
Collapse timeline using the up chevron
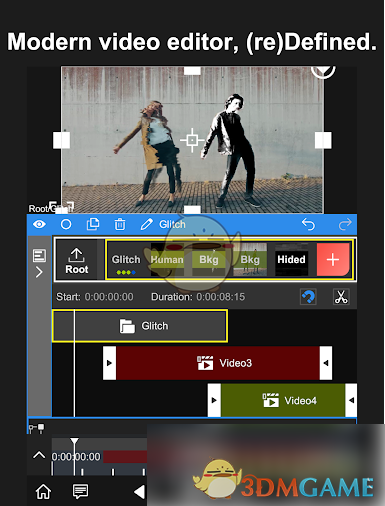tap(39, 455)
